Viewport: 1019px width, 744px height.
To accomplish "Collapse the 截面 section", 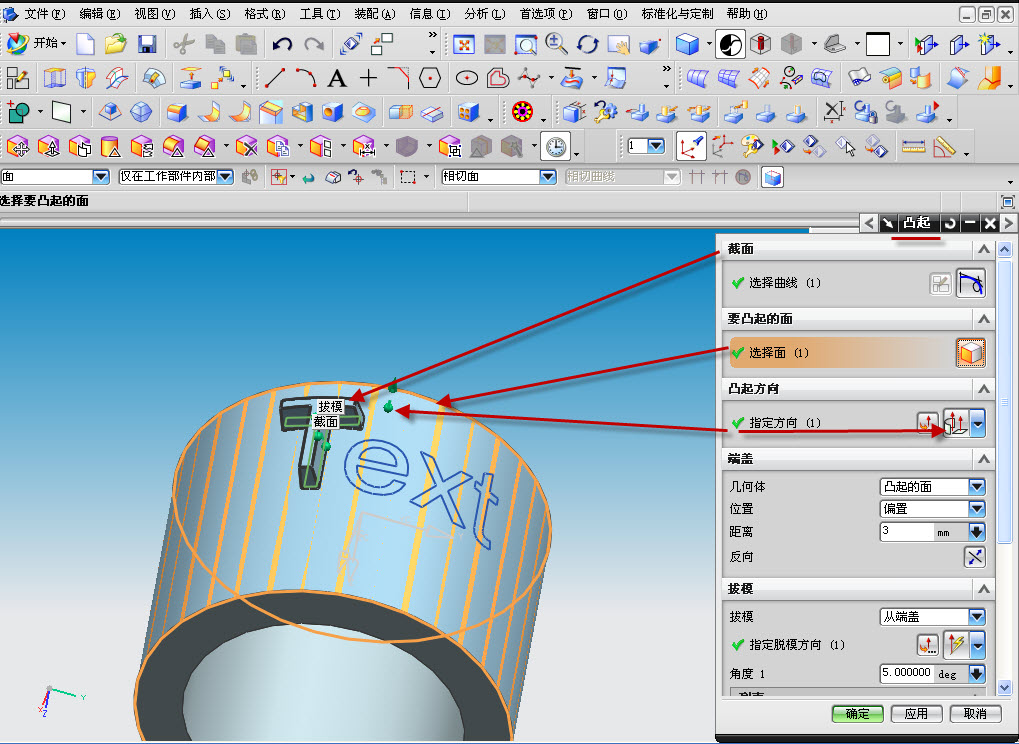I will coord(984,249).
